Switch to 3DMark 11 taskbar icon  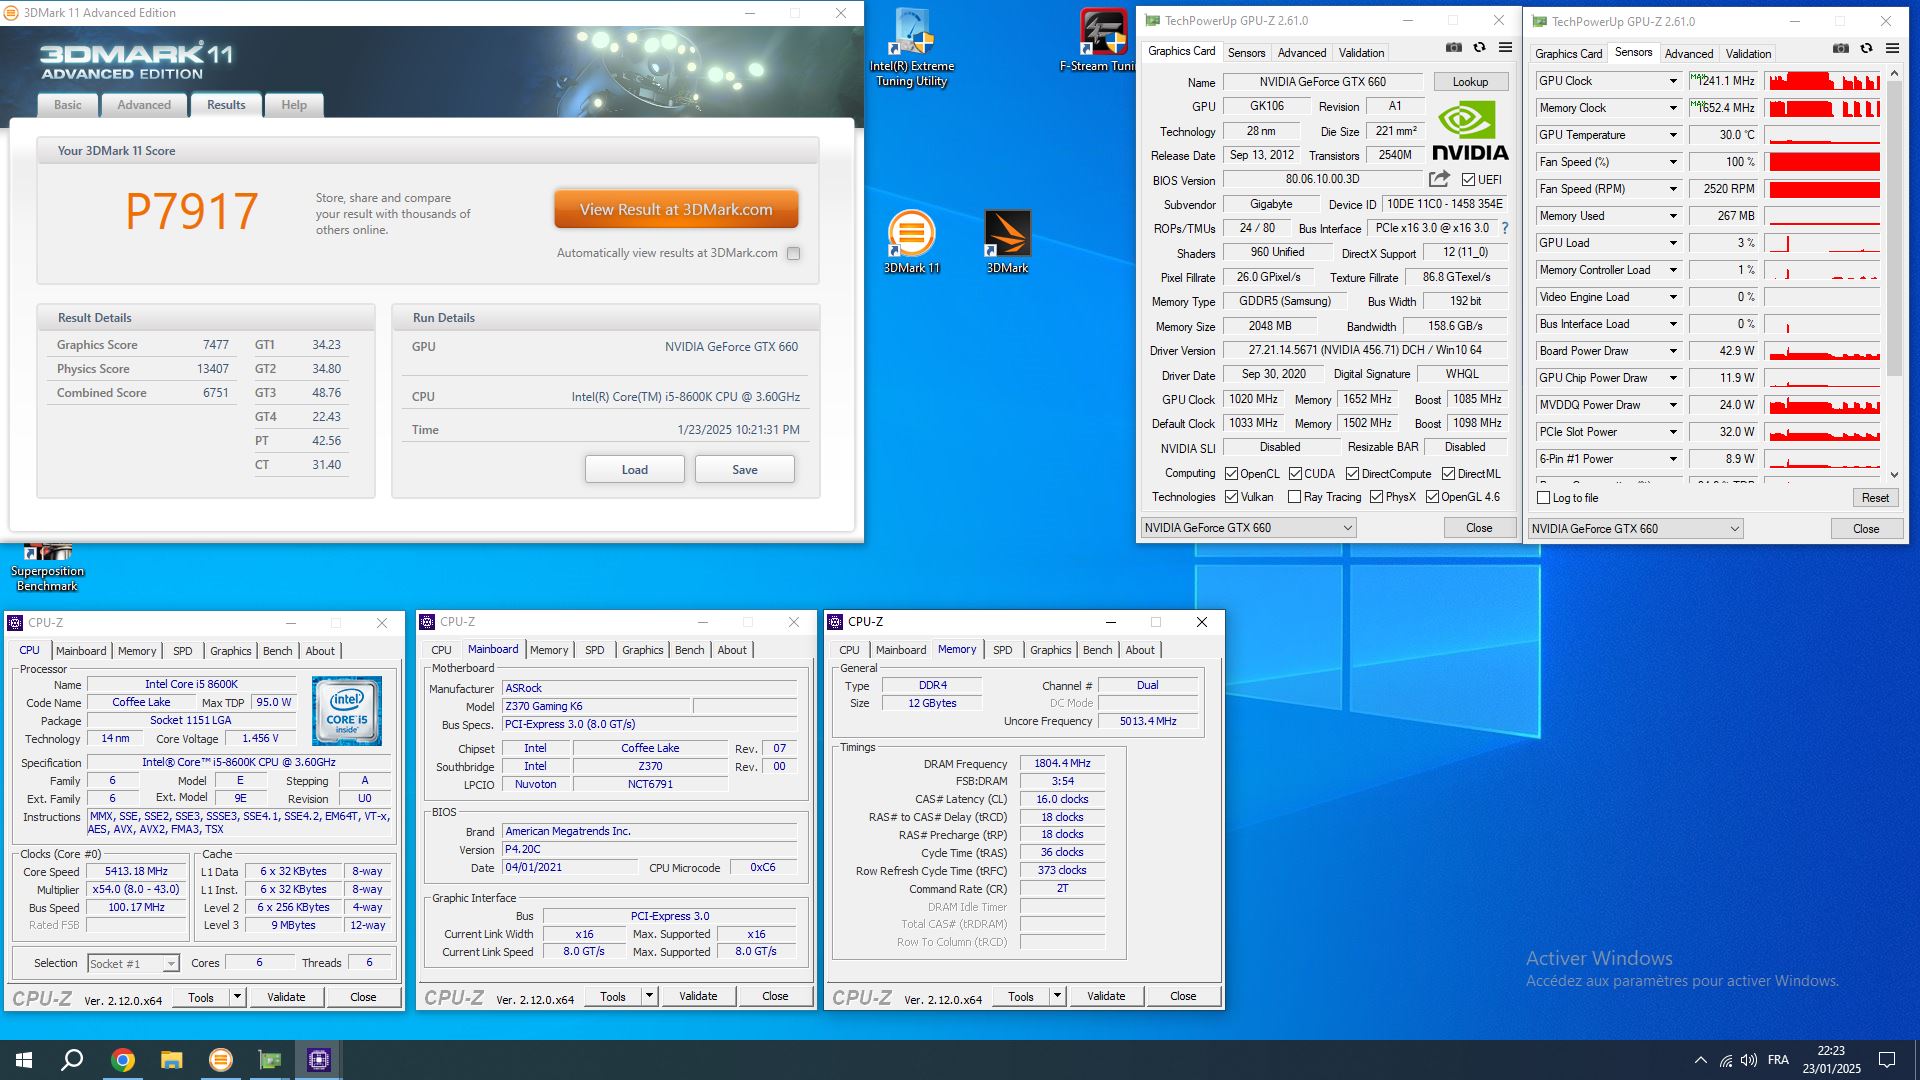click(x=221, y=1060)
